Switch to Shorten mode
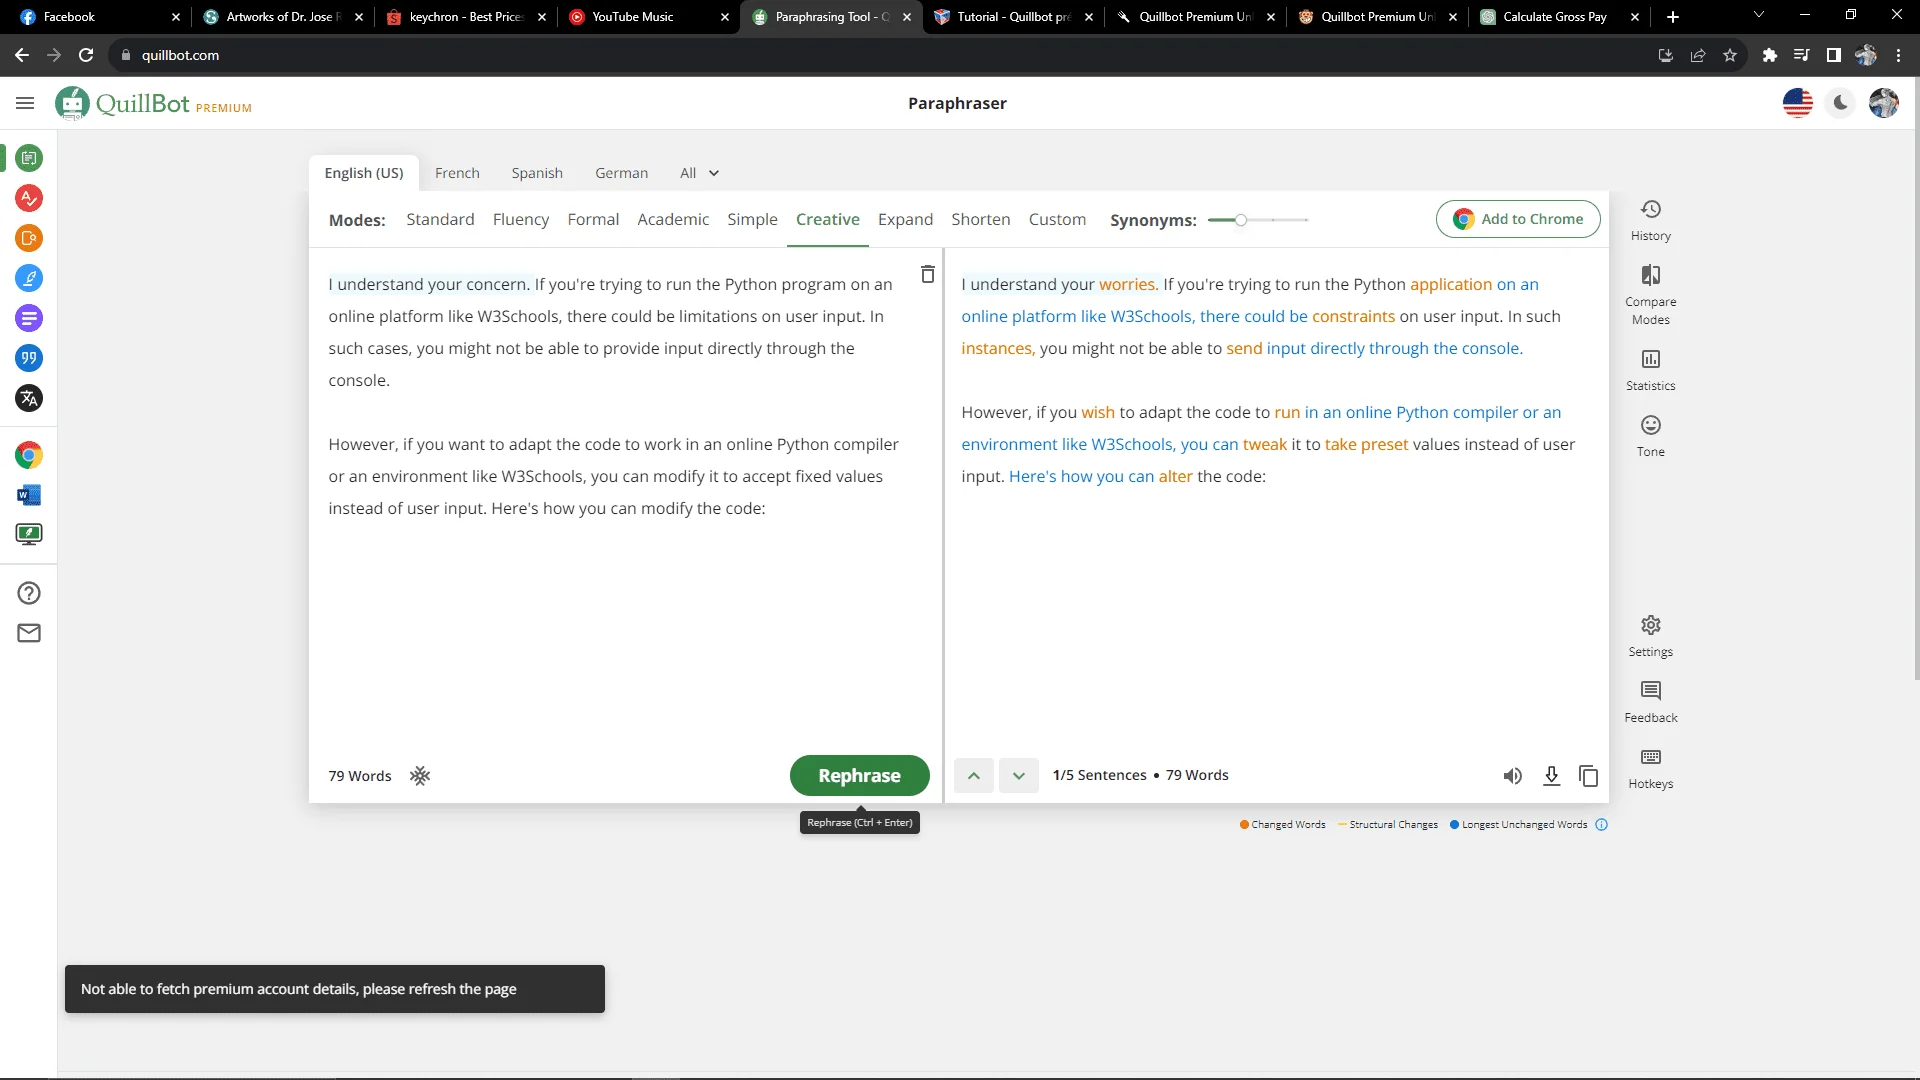 pos(980,219)
